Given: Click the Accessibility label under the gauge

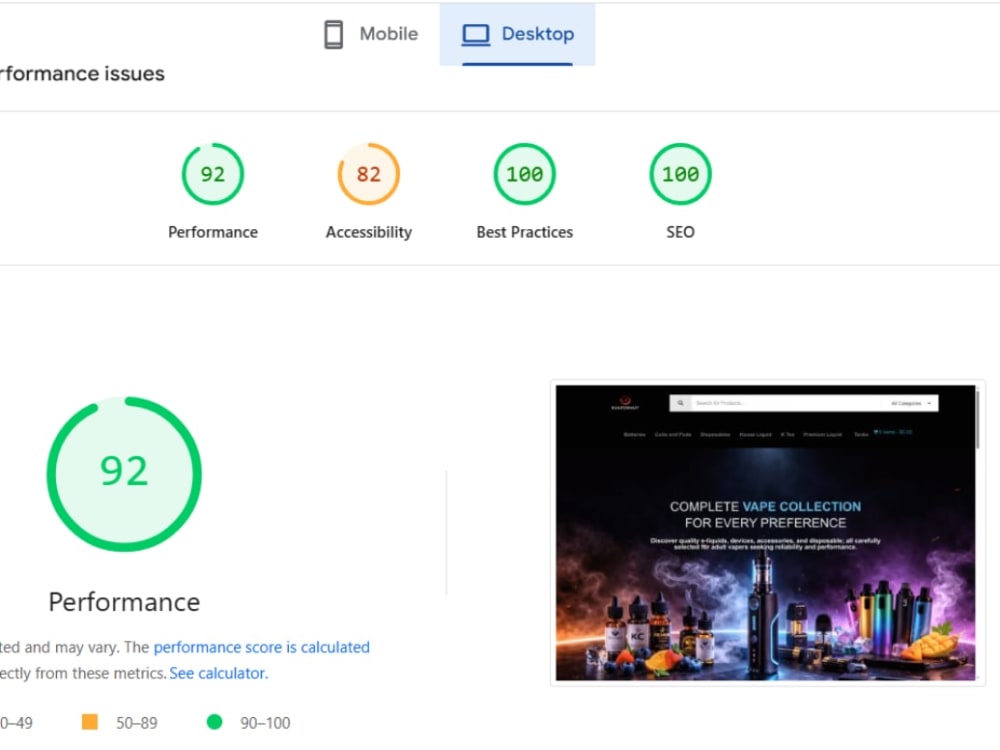Looking at the screenshot, I should (369, 232).
